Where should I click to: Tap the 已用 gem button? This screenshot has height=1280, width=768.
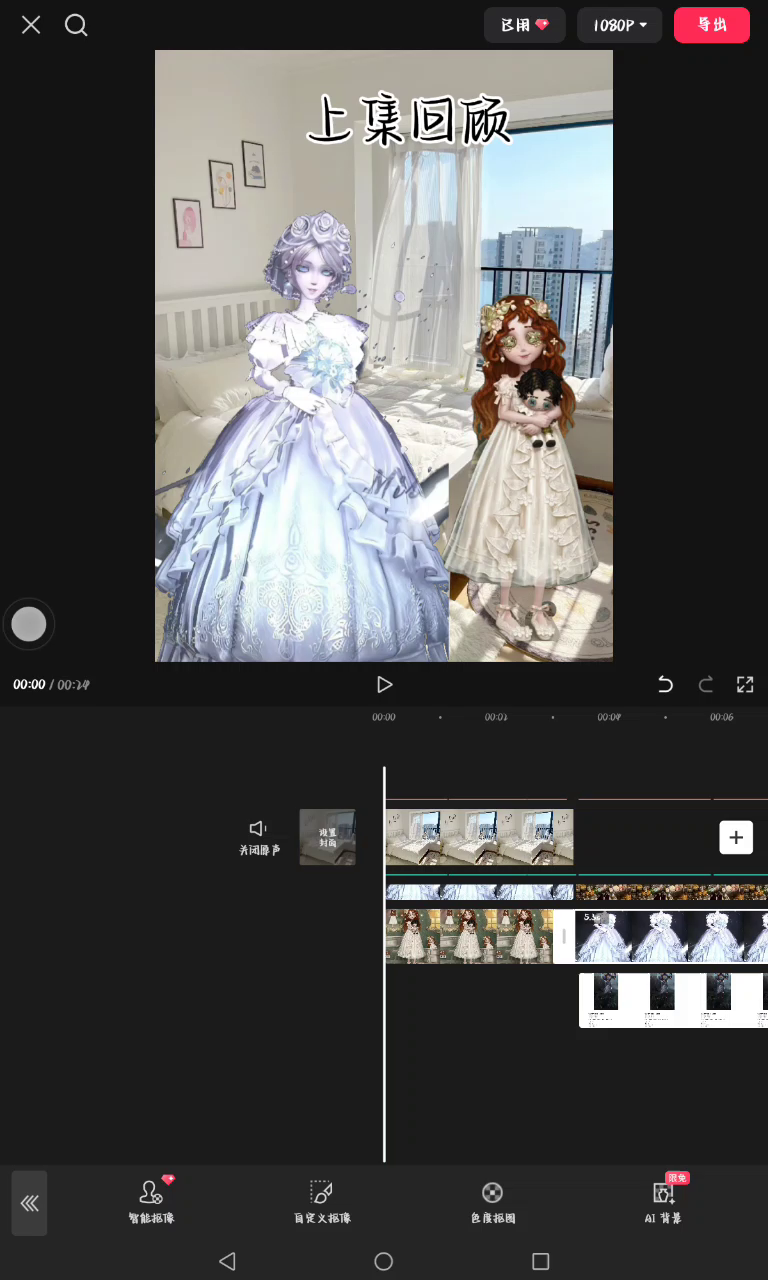(x=524, y=25)
